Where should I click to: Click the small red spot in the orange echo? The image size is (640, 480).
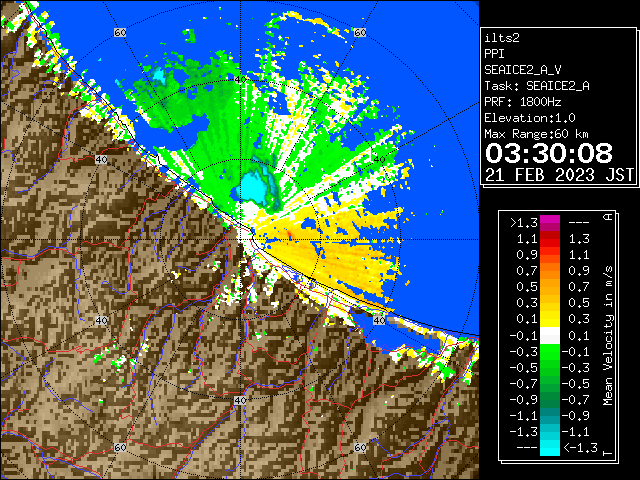(289, 234)
